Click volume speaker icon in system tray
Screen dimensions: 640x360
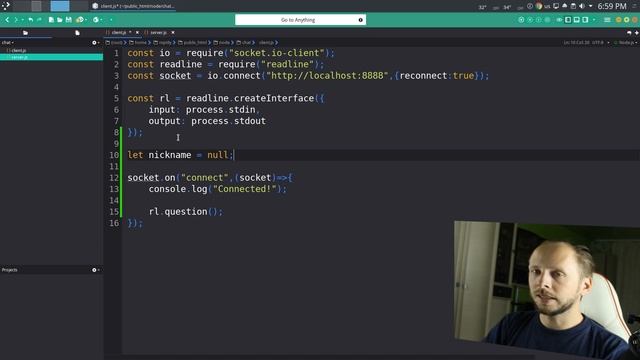pos(582,6)
